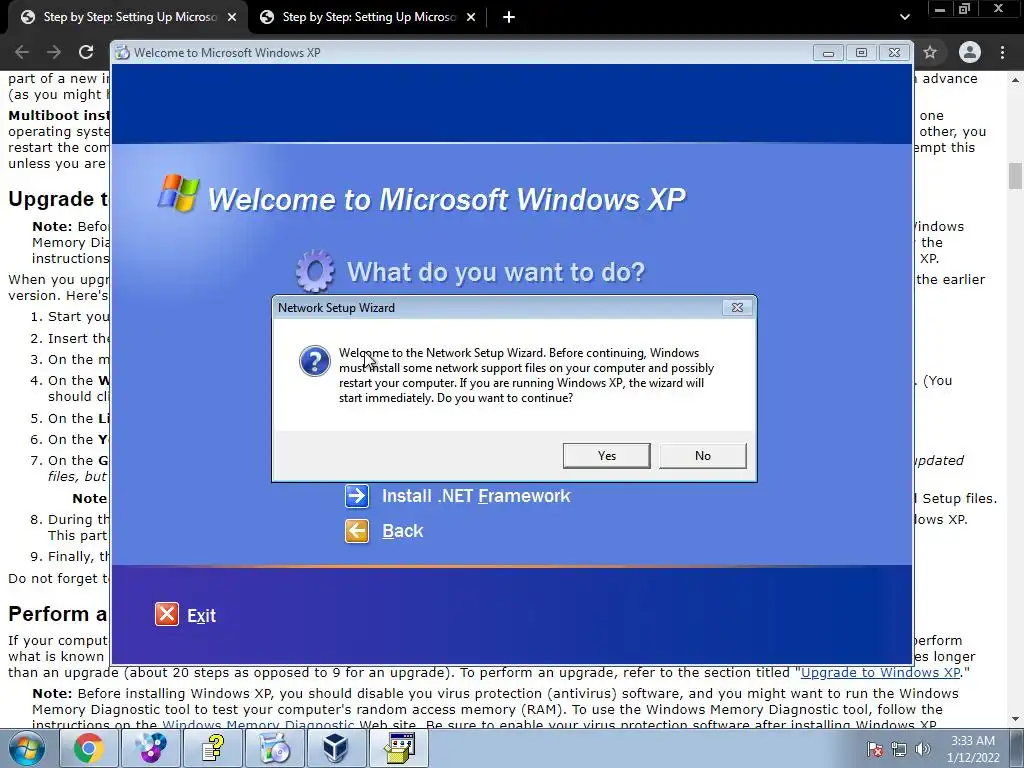Screen dimensions: 1024x768
Task: Click the blue arrow beside Install .NET Framework
Action: pos(357,496)
